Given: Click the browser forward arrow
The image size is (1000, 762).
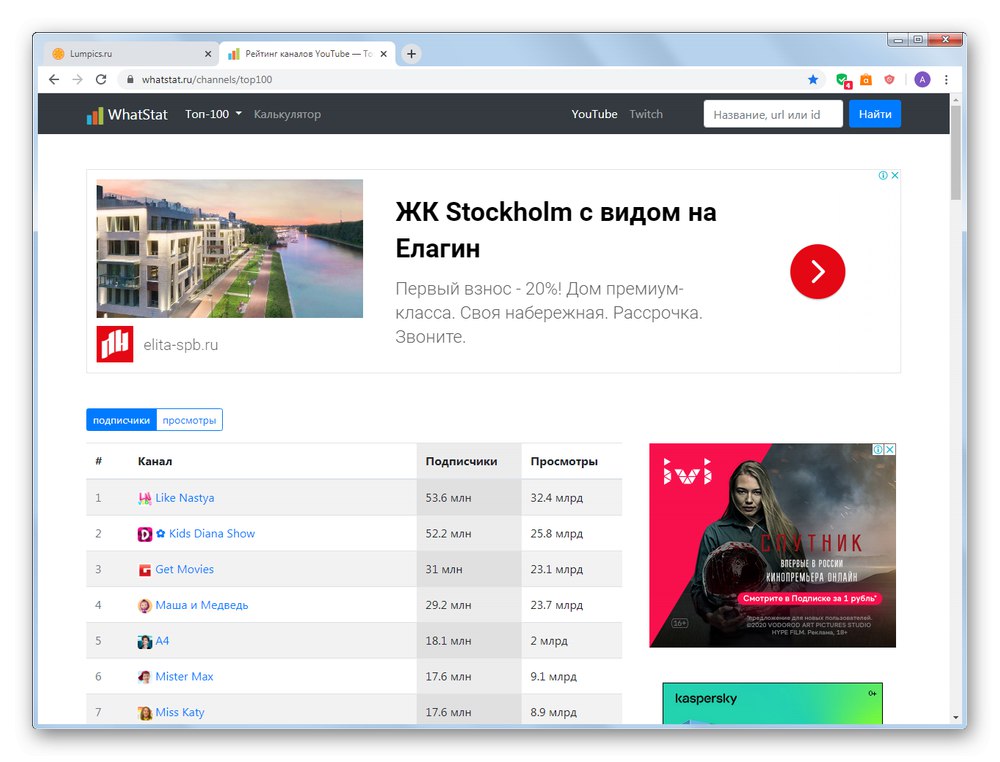Looking at the screenshot, I should point(77,79).
